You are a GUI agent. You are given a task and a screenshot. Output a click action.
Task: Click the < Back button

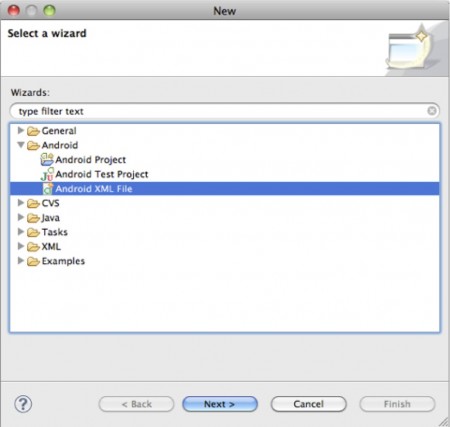(x=136, y=404)
